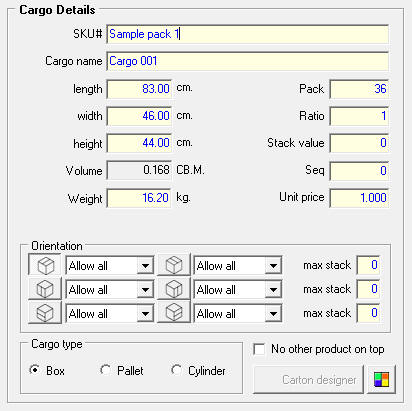Click the Weight value field
The height and width of the screenshot is (411, 412).
[x=139, y=198]
